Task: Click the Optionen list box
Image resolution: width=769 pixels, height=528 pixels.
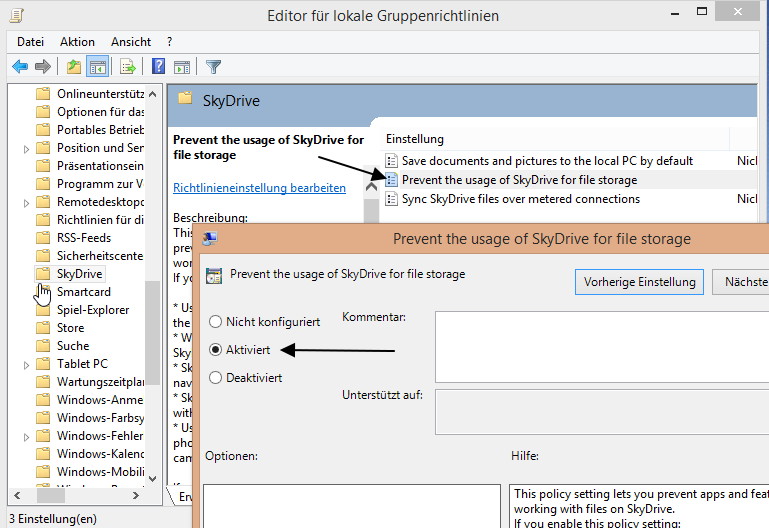Action: [x=352, y=506]
